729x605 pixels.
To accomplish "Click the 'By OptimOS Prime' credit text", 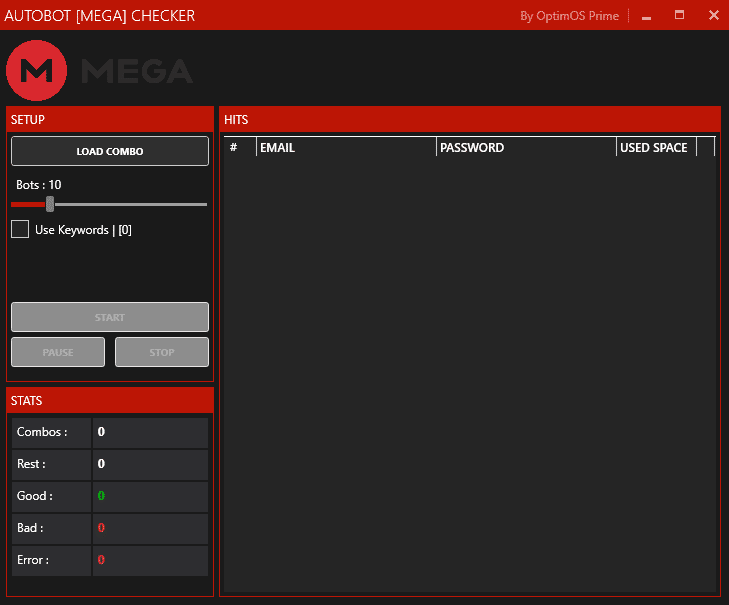I will pyautogui.click(x=570, y=16).
